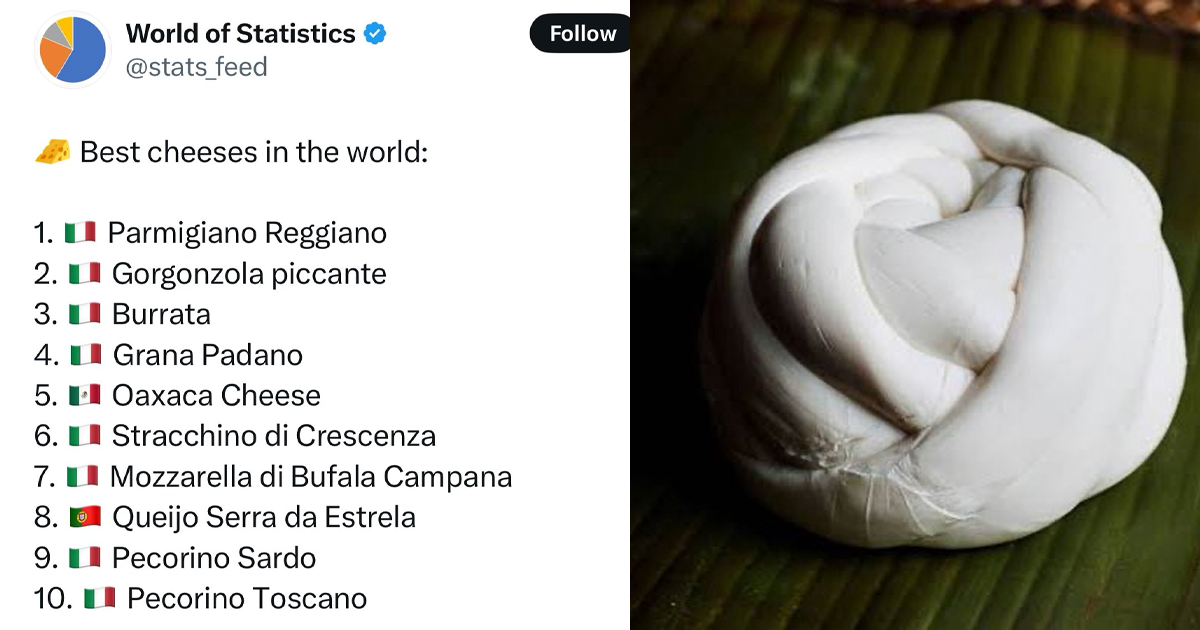Click the blue verified badge
Image resolution: width=1200 pixels, height=630 pixels.
click(x=375, y=34)
